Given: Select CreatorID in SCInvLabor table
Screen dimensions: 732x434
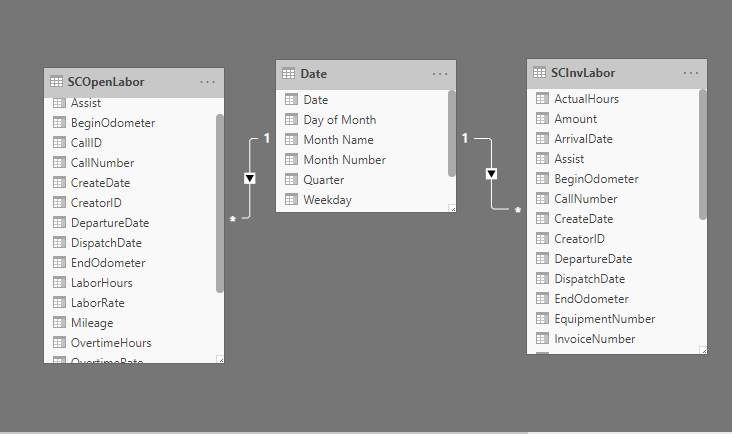Looking at the screenshot, I should [x=579, y=239].
